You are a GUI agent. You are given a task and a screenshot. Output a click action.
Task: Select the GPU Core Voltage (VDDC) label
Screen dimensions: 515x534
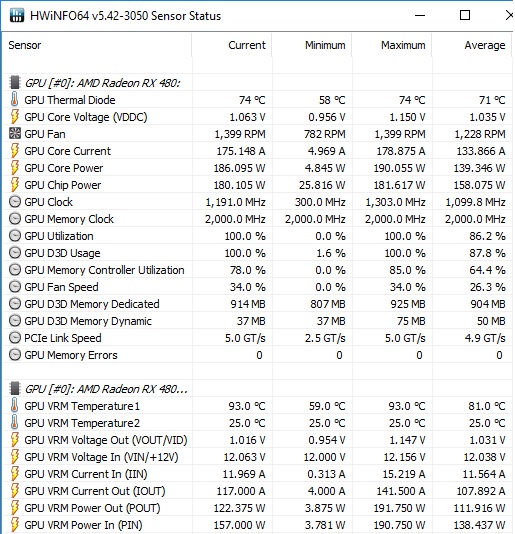(x=86, y=117)
